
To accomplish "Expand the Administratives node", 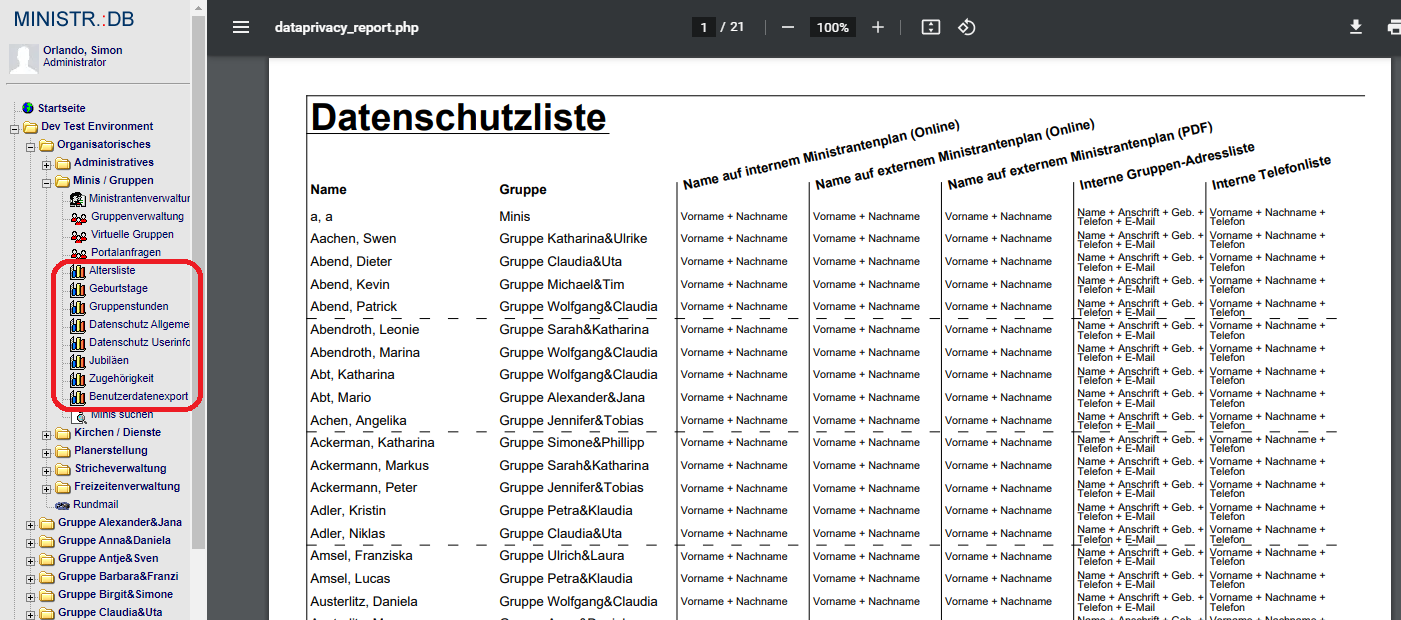I will point(46,164).
